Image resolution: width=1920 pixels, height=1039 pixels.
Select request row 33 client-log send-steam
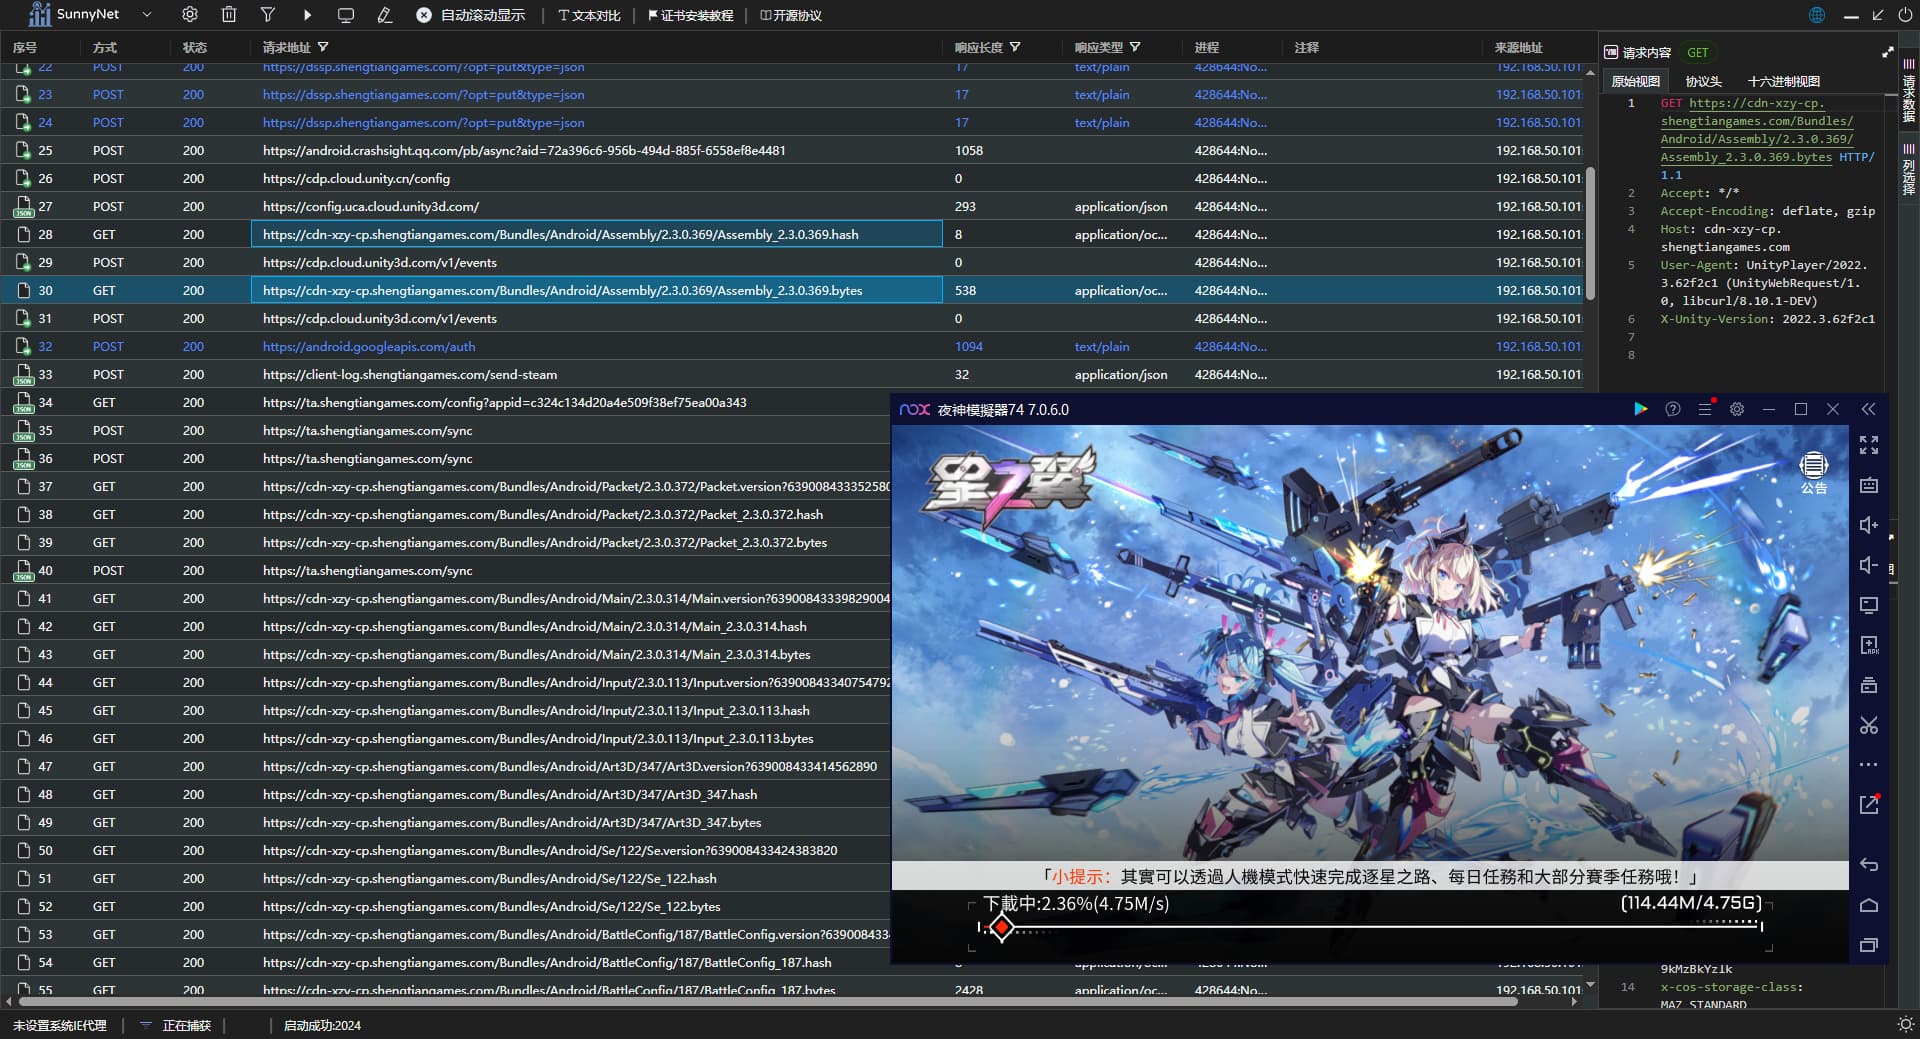tap(410, 374)
